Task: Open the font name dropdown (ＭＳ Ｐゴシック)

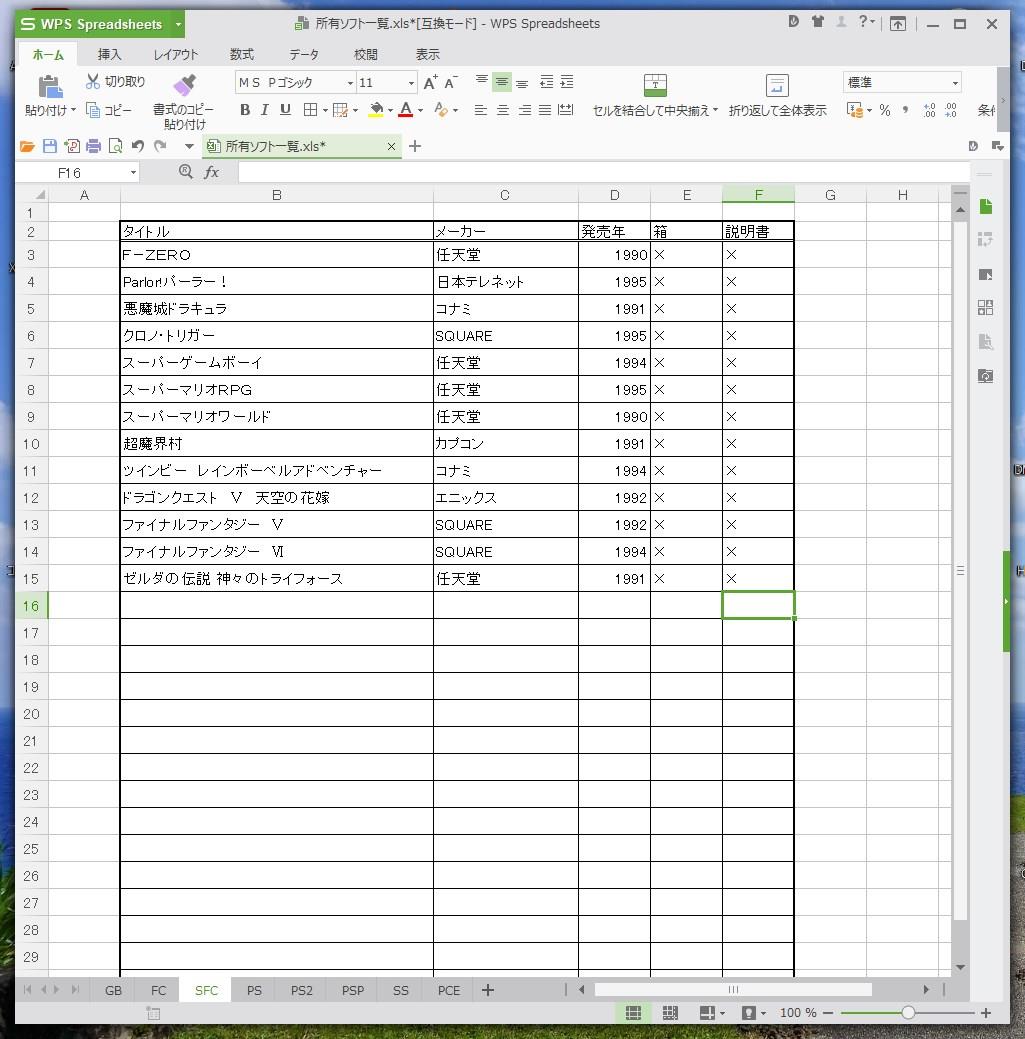Action: tap(351, 83)
